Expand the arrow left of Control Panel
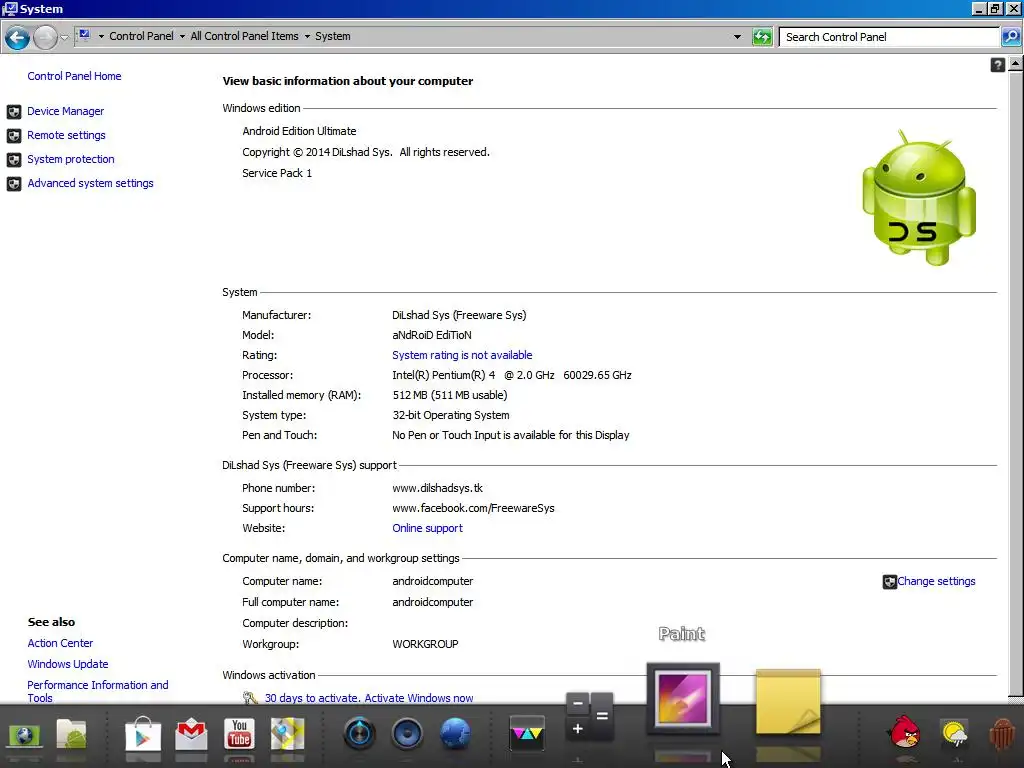1024x768 pixels. 101,37
